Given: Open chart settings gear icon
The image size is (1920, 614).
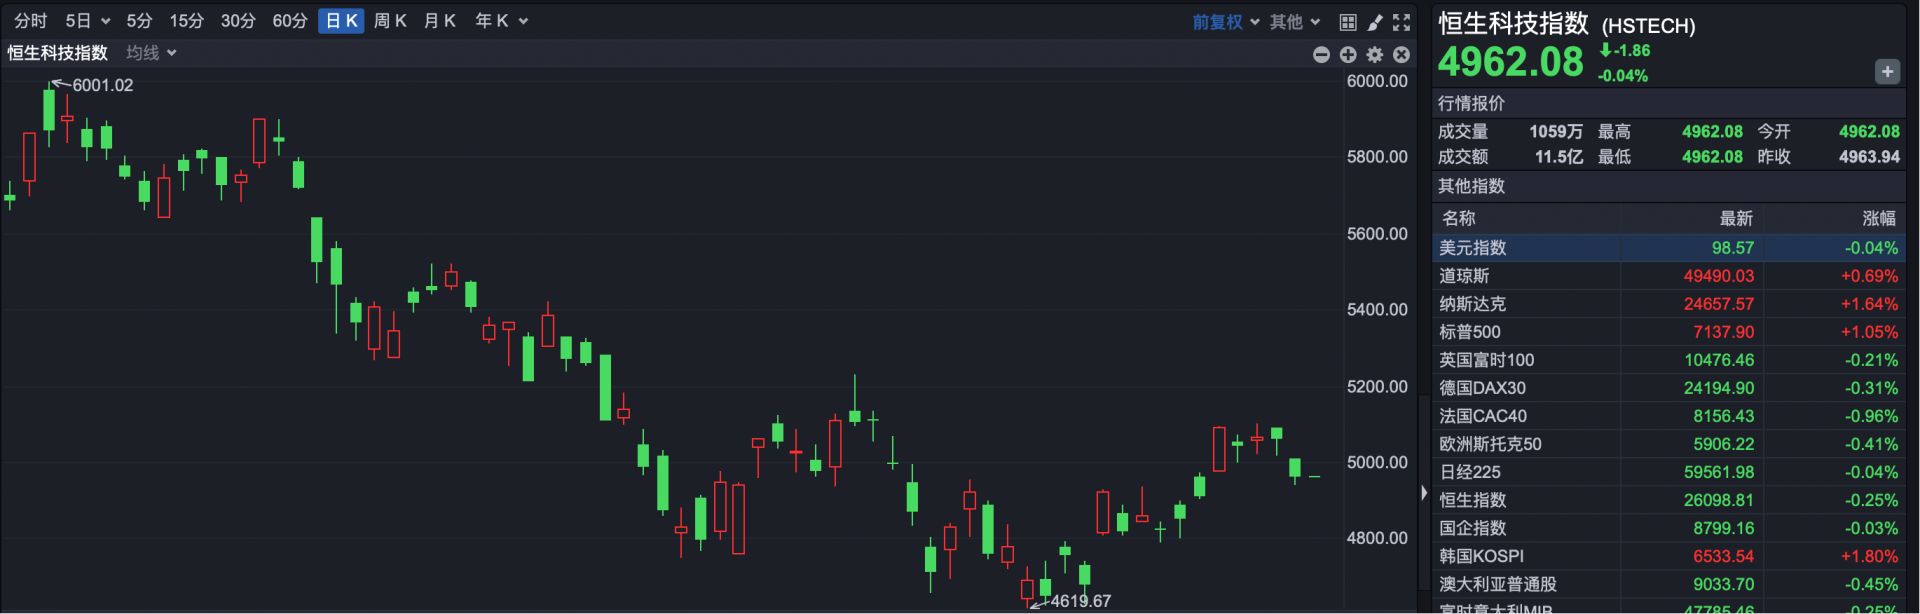Looking at the screenshot, I should tap(1375, 55).
